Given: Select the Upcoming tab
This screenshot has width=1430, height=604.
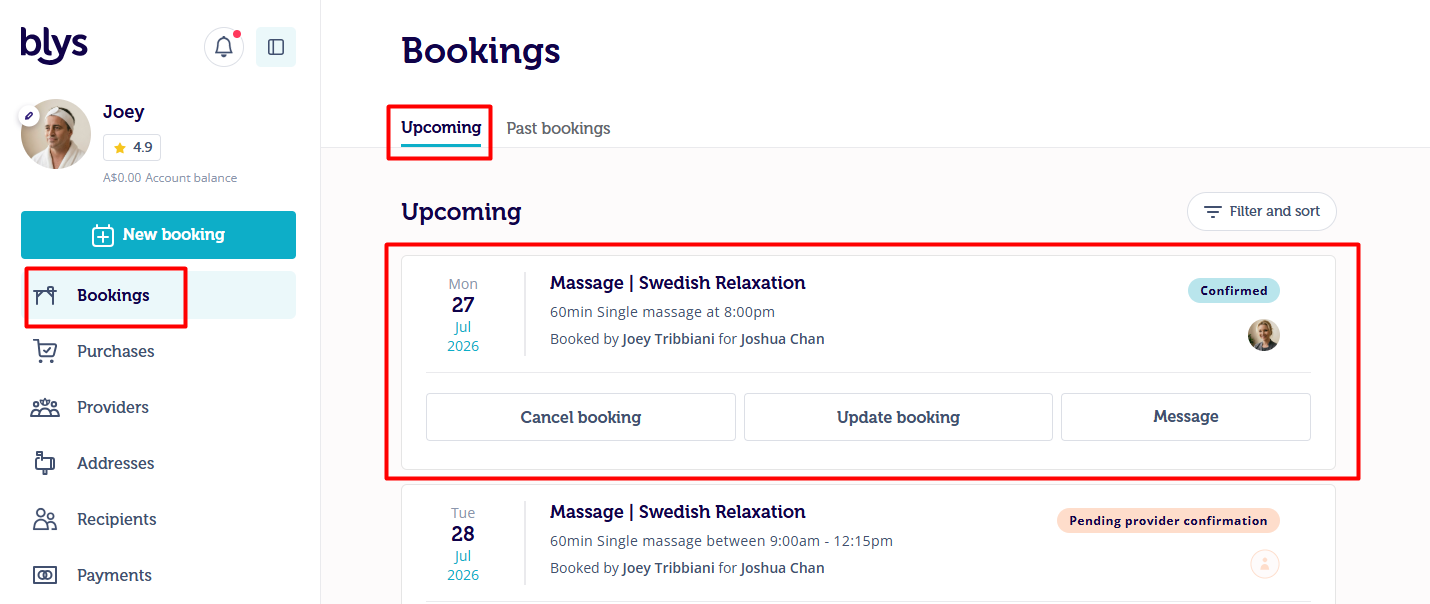Looking at the screenshot, I should [x=441, y=127].
